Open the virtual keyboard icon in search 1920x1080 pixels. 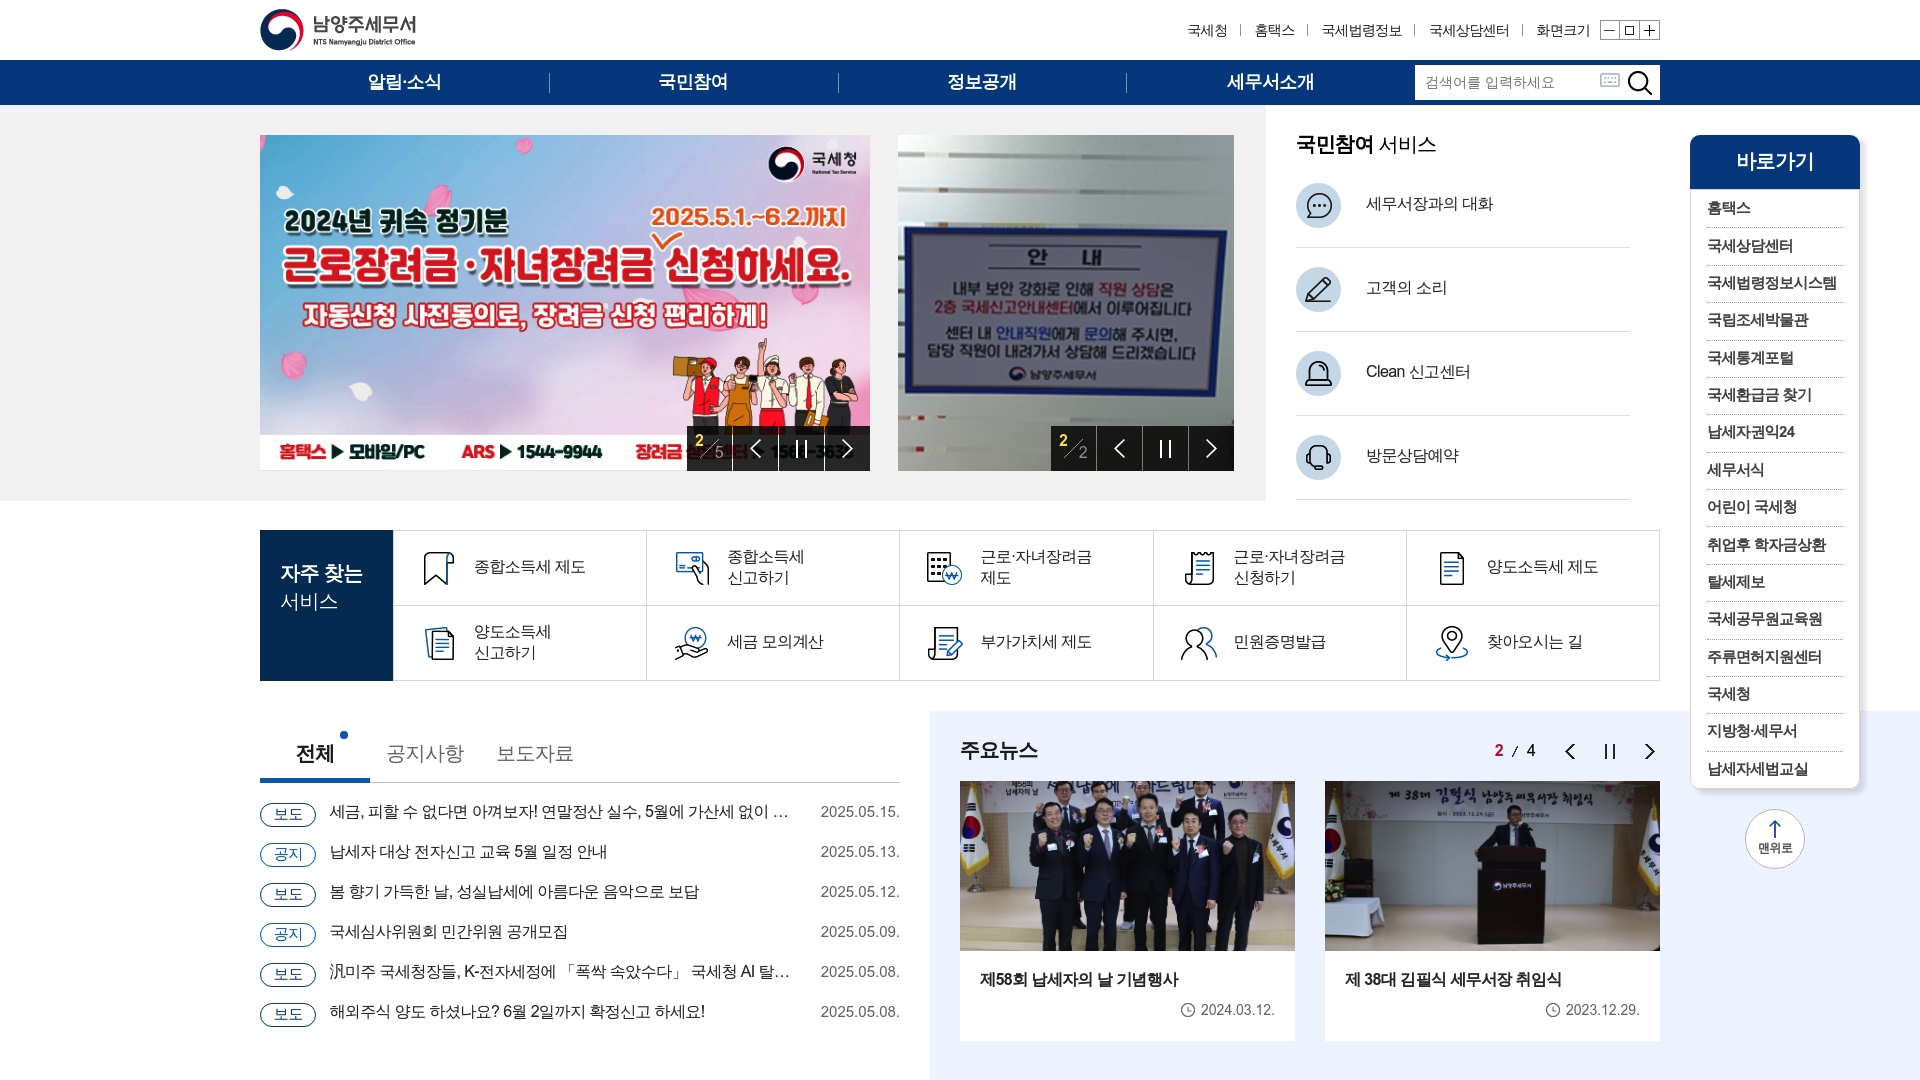pos(1609,80)
